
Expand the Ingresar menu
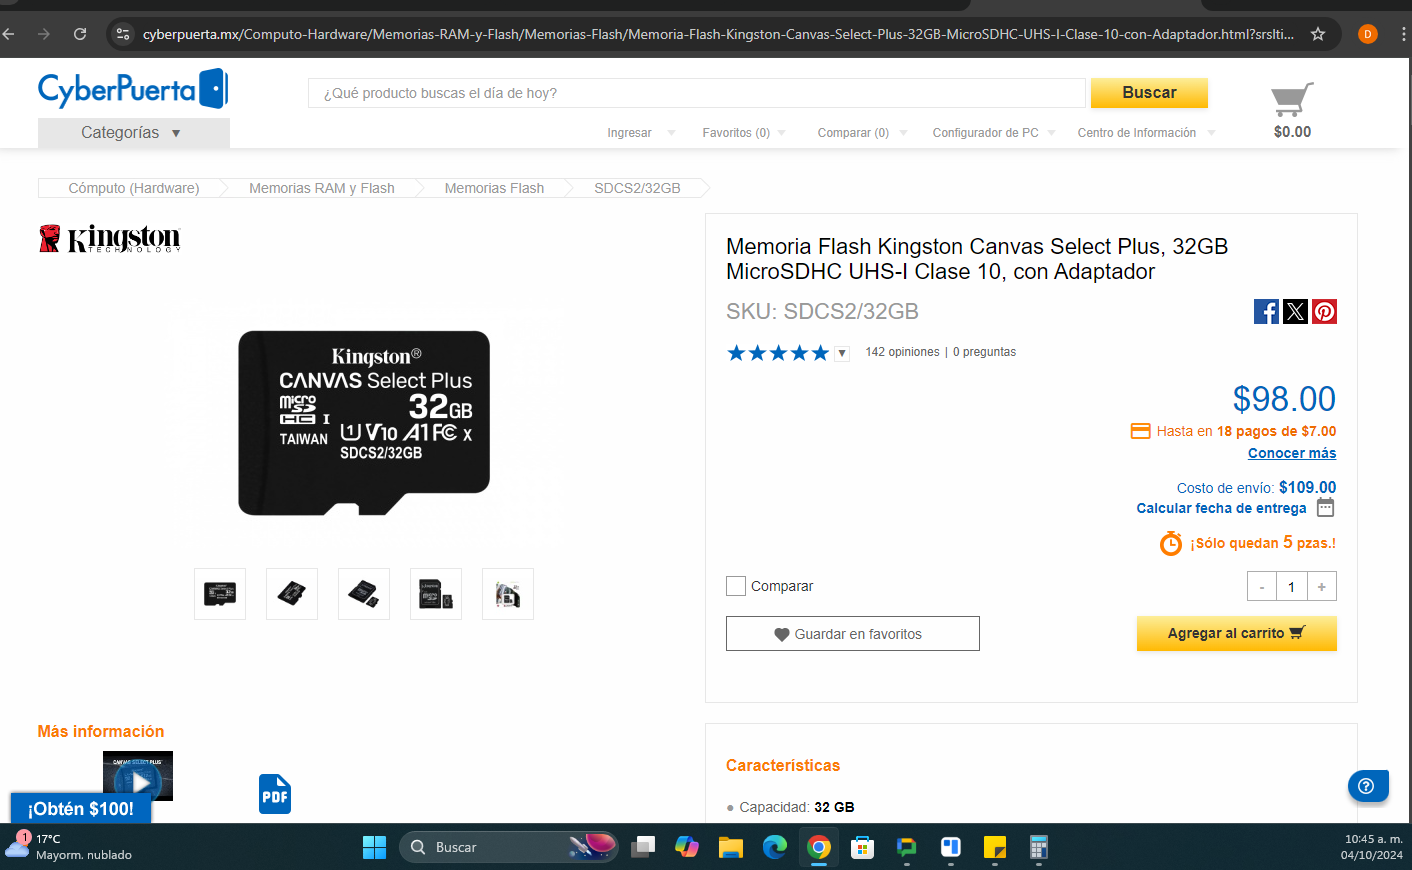(x=641, y=133)
